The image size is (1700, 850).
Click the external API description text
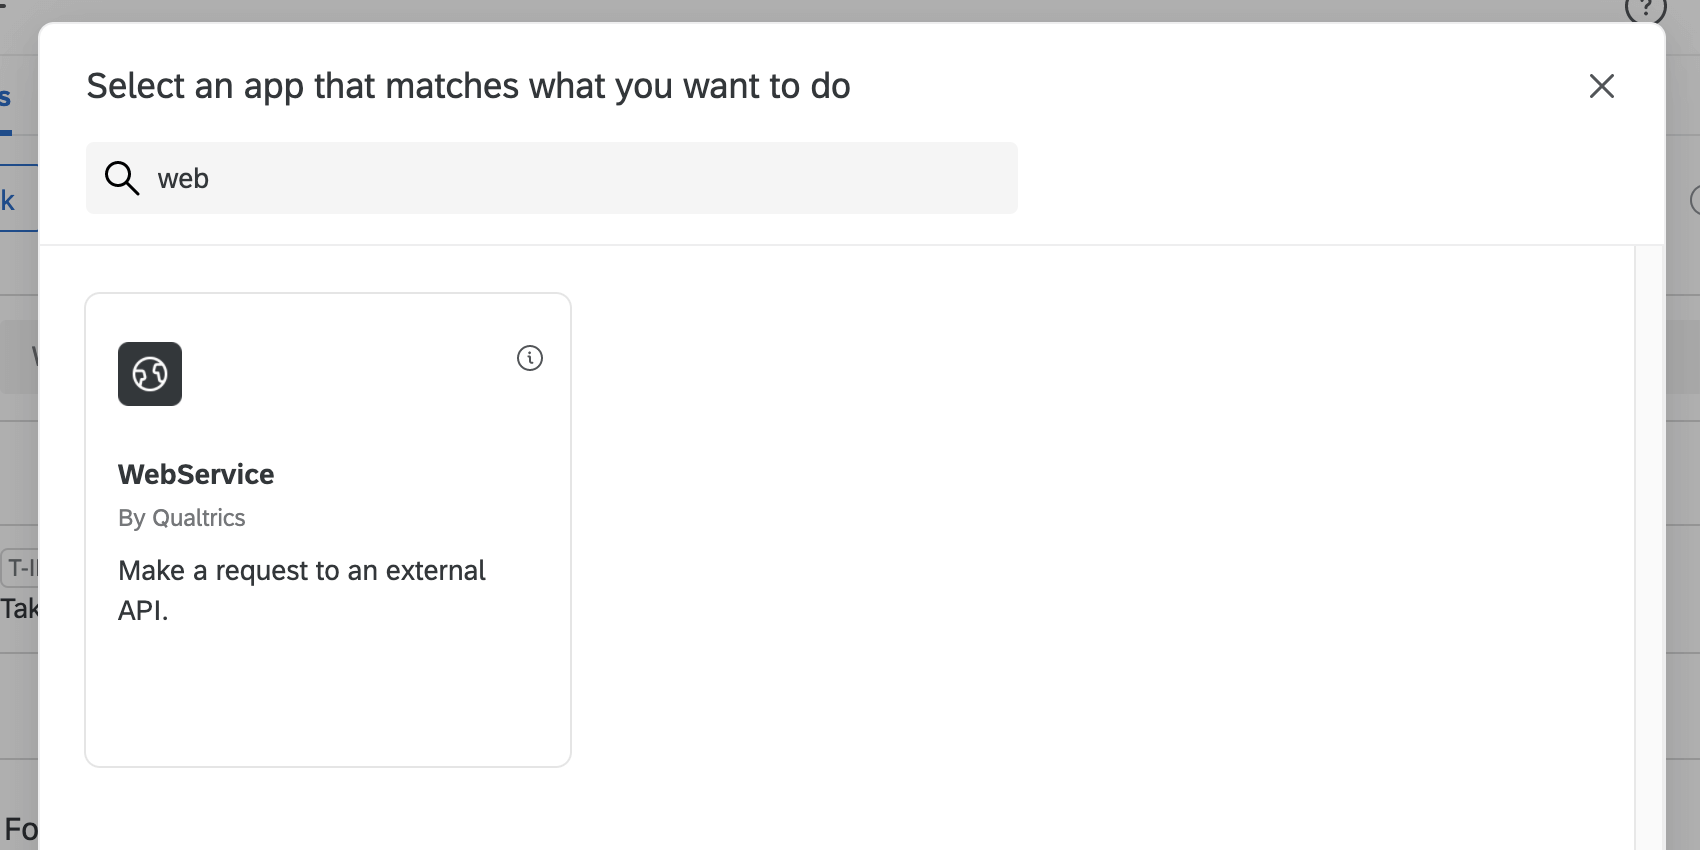click(x=301, y=590)
